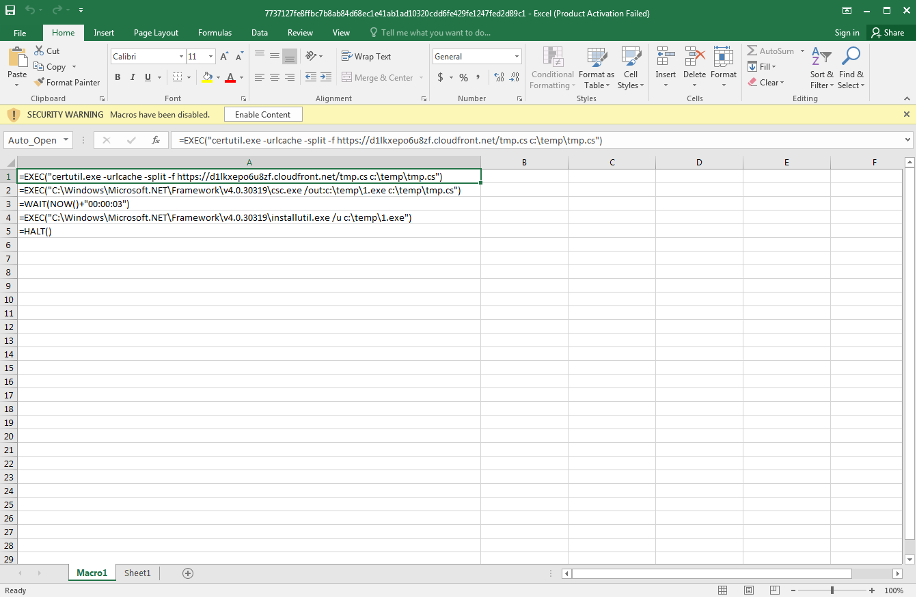Screen dimensions: 916x597
Task: Toggle align text left
Action: point(259,77)
